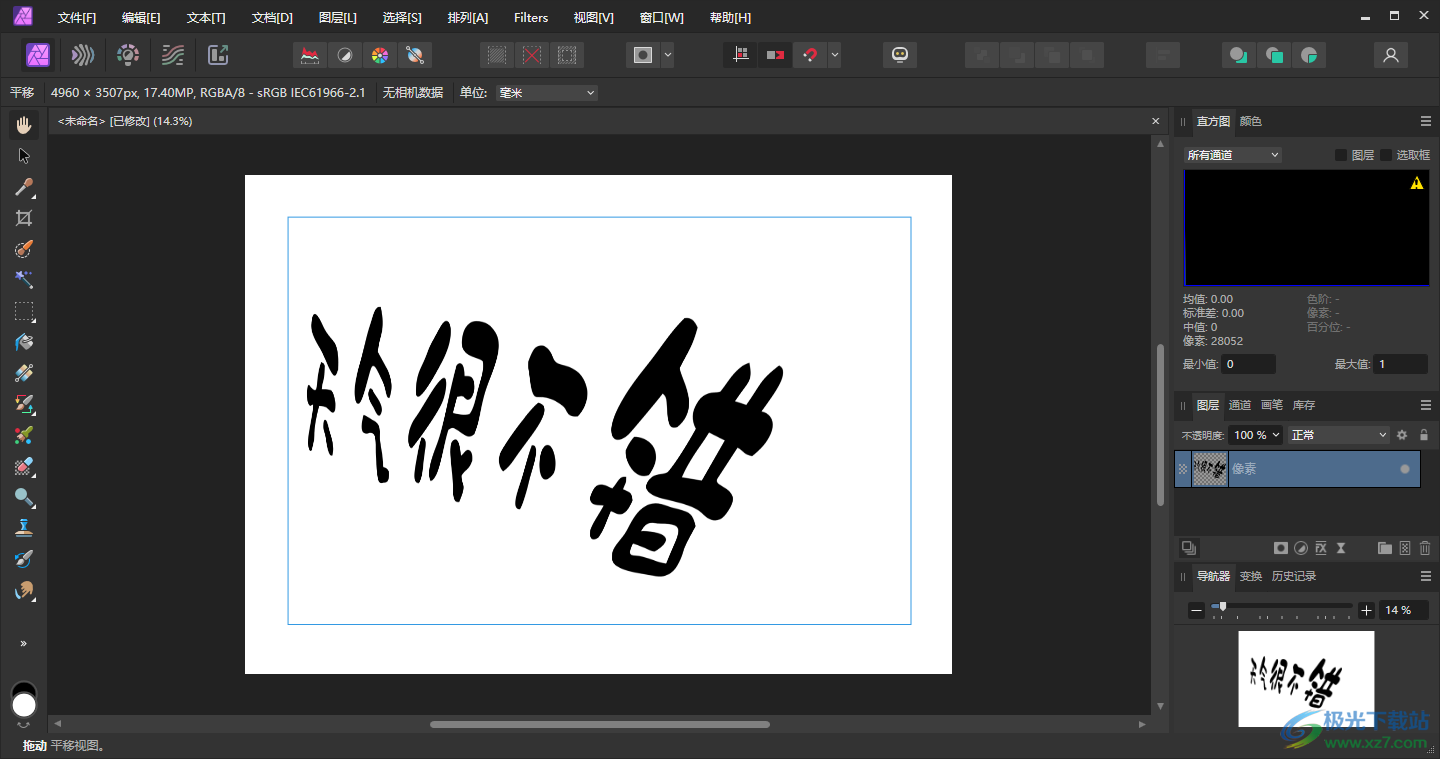Select the Crop tool
This screenshot has width=1440, height=759.
24,218
